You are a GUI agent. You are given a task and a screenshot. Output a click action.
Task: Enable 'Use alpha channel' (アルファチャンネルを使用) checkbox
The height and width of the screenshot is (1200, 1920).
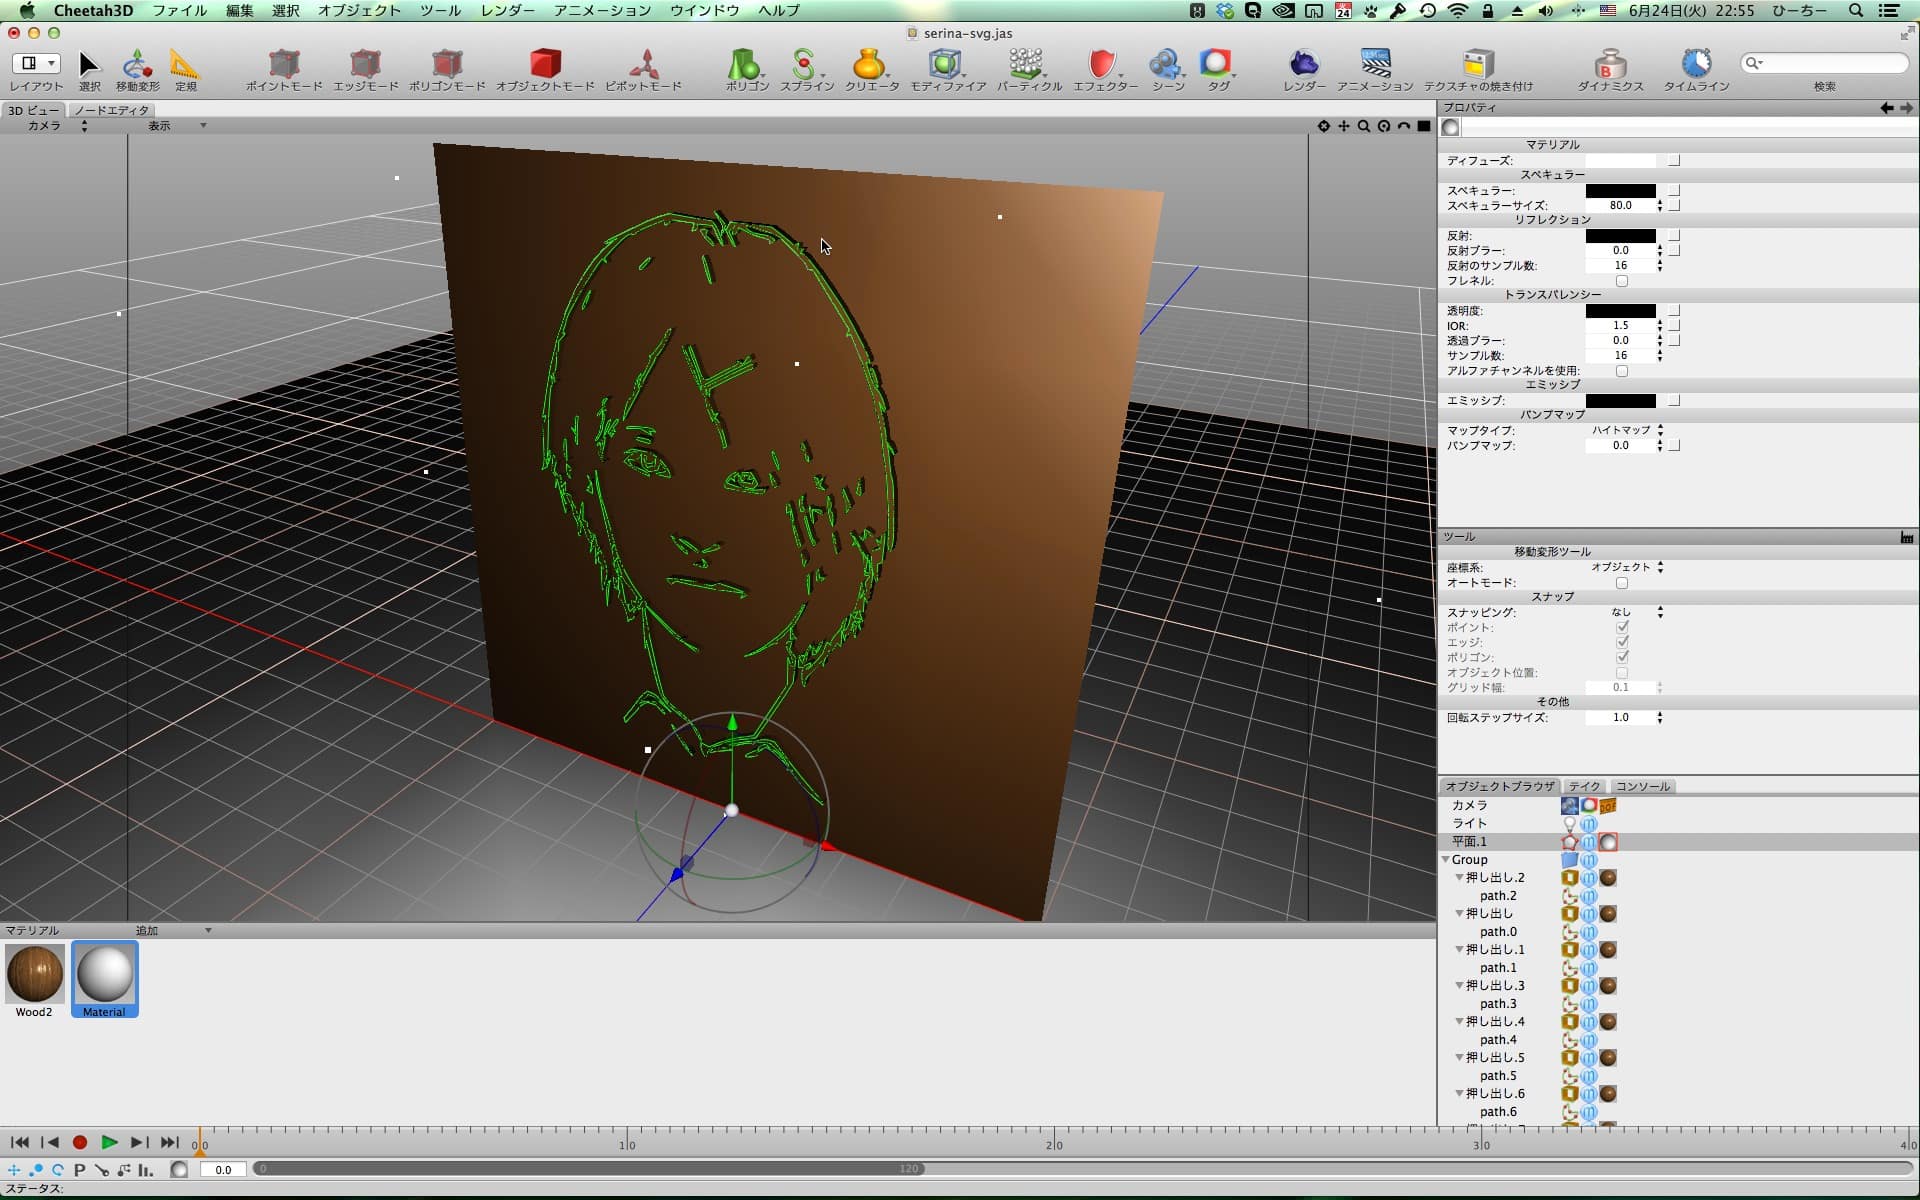[1622, 371]
